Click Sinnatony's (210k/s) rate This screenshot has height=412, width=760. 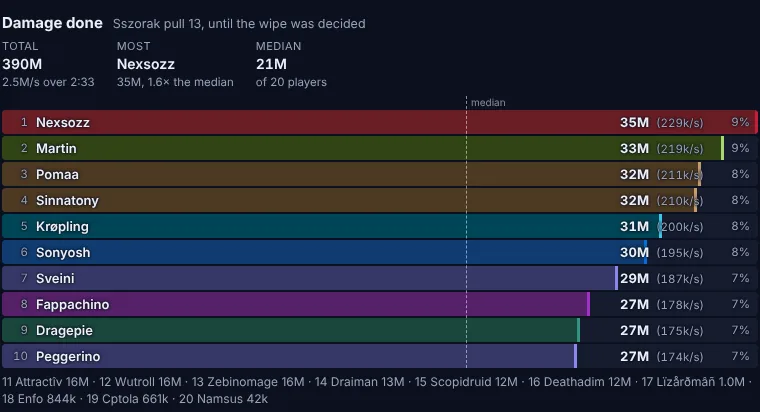click(x=680, y=201)
